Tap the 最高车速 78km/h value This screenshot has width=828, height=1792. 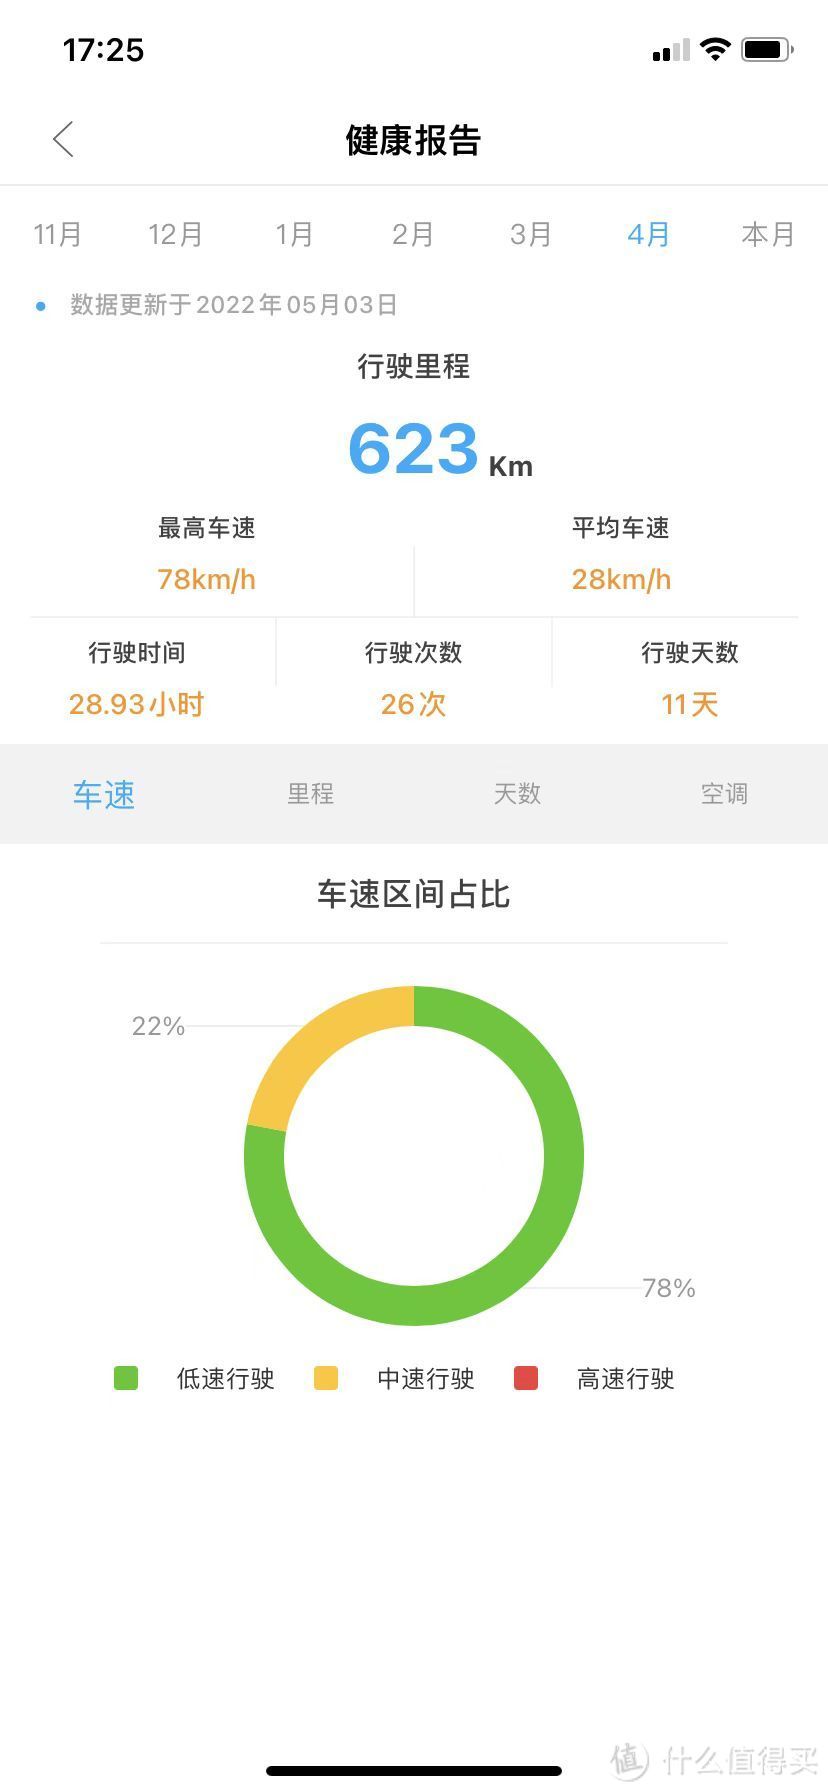coord(206,579)
